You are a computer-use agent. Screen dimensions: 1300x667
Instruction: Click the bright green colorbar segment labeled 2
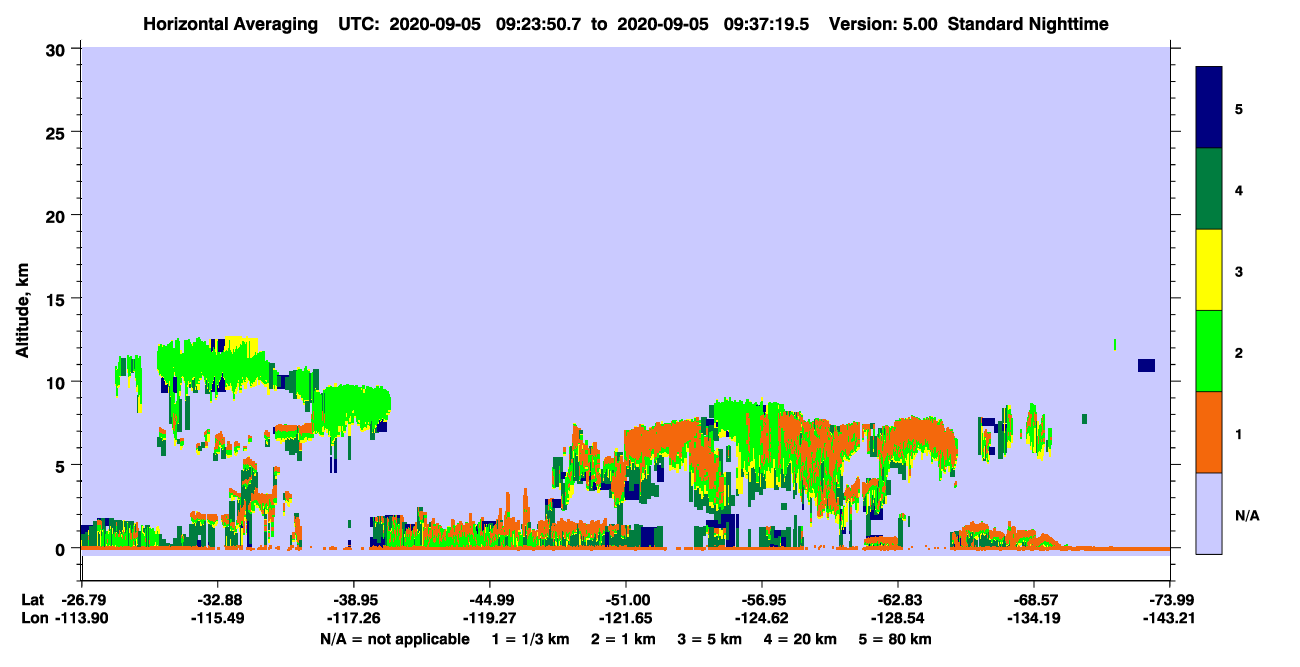pyautogui.click(x=1209, y=351)
